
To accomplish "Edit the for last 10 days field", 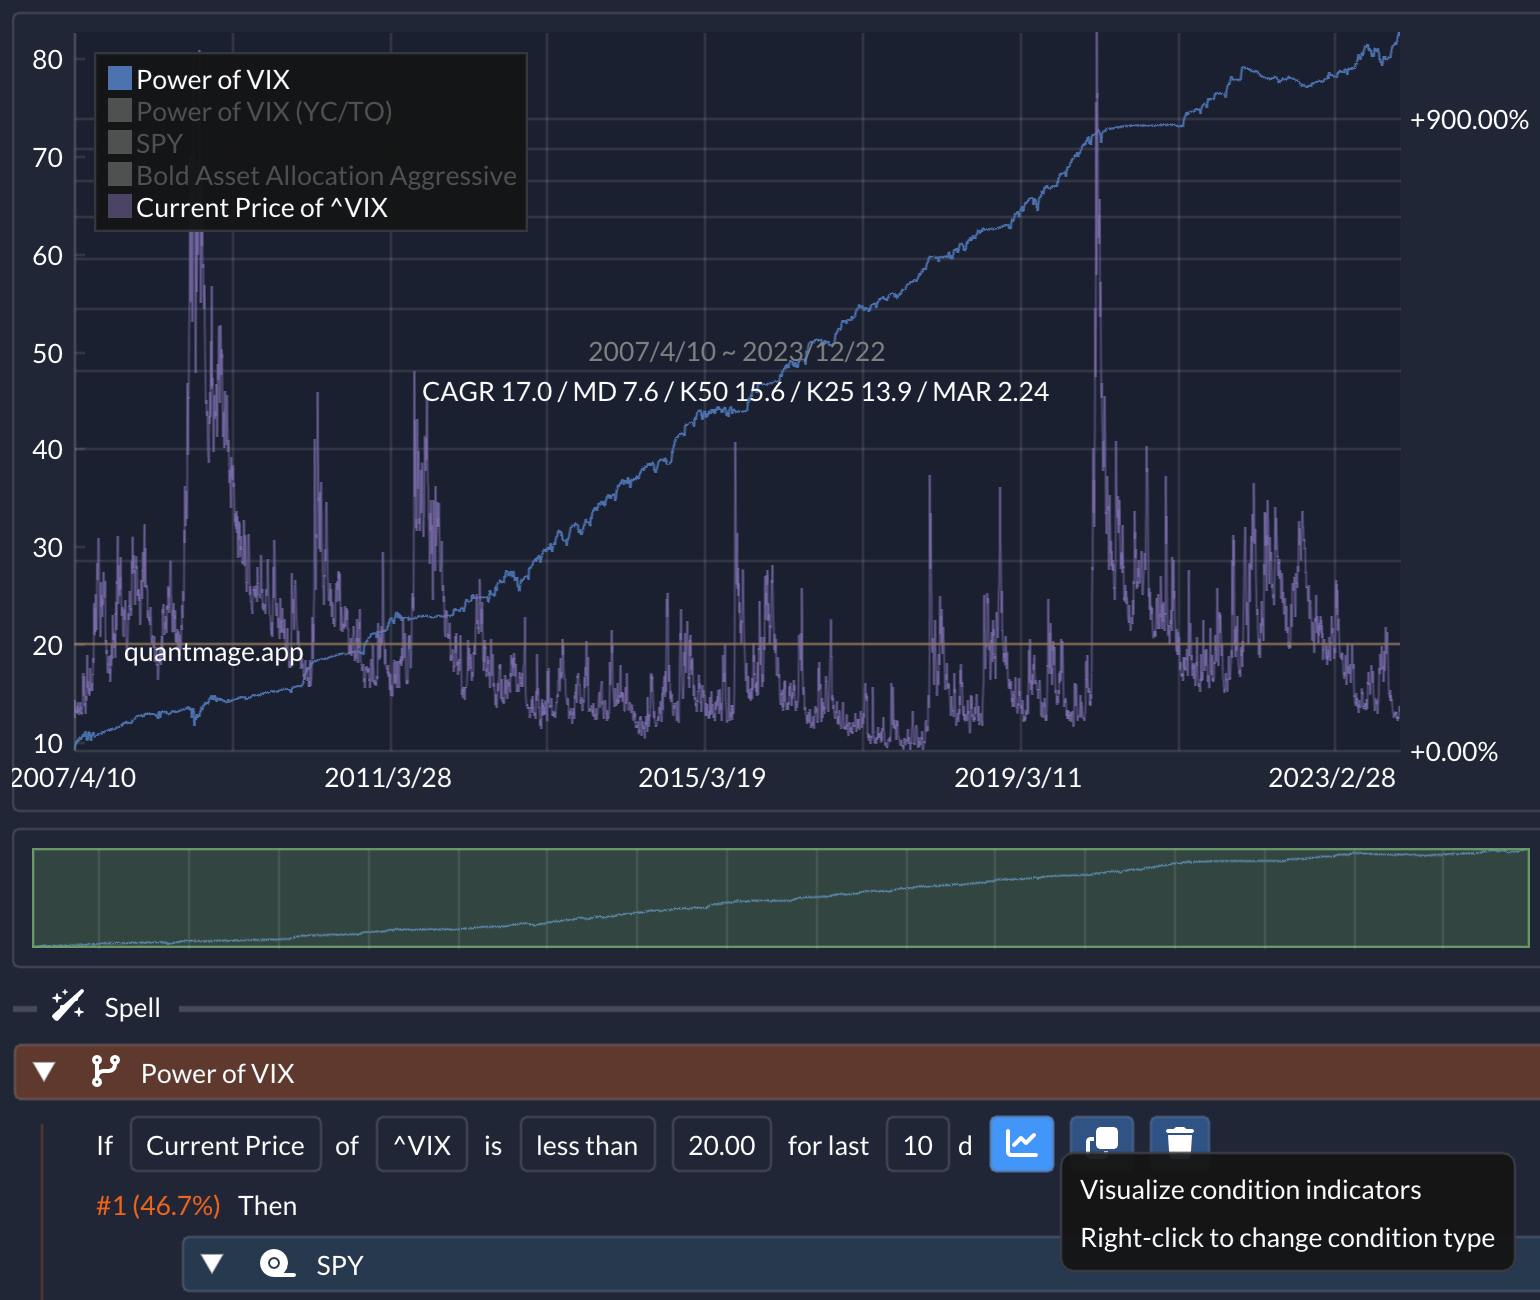I will pos(917,1144).
